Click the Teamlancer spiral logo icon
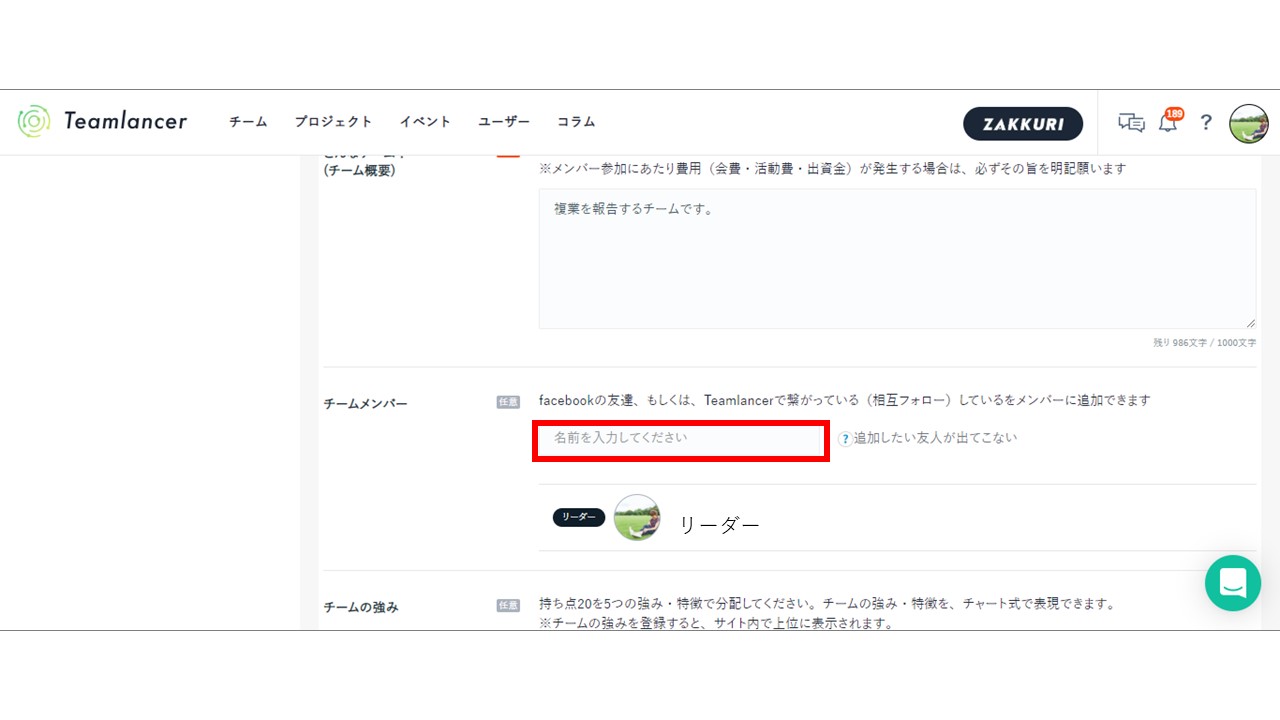The height and width of the screenshot is (720, 1280). click(x=34, y=121)
